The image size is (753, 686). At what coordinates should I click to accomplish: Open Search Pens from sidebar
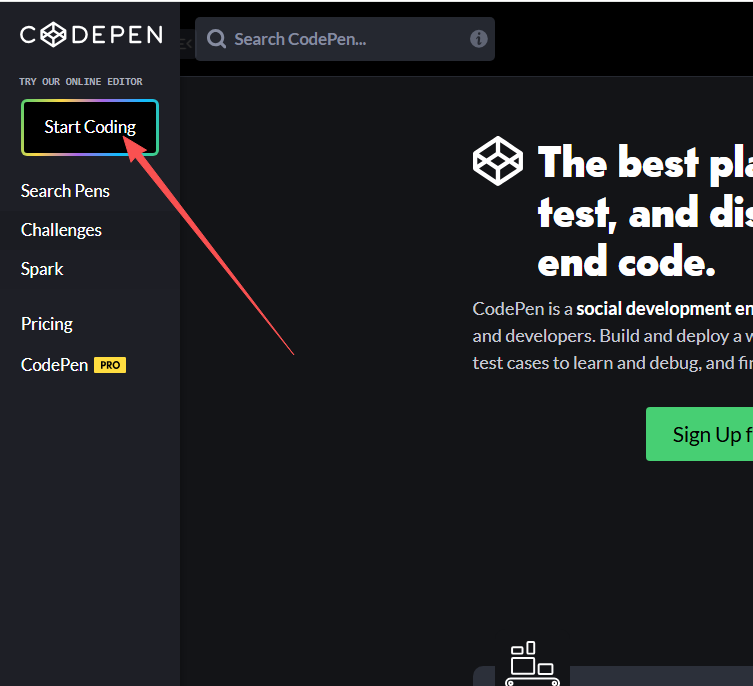tap(65, 191)
